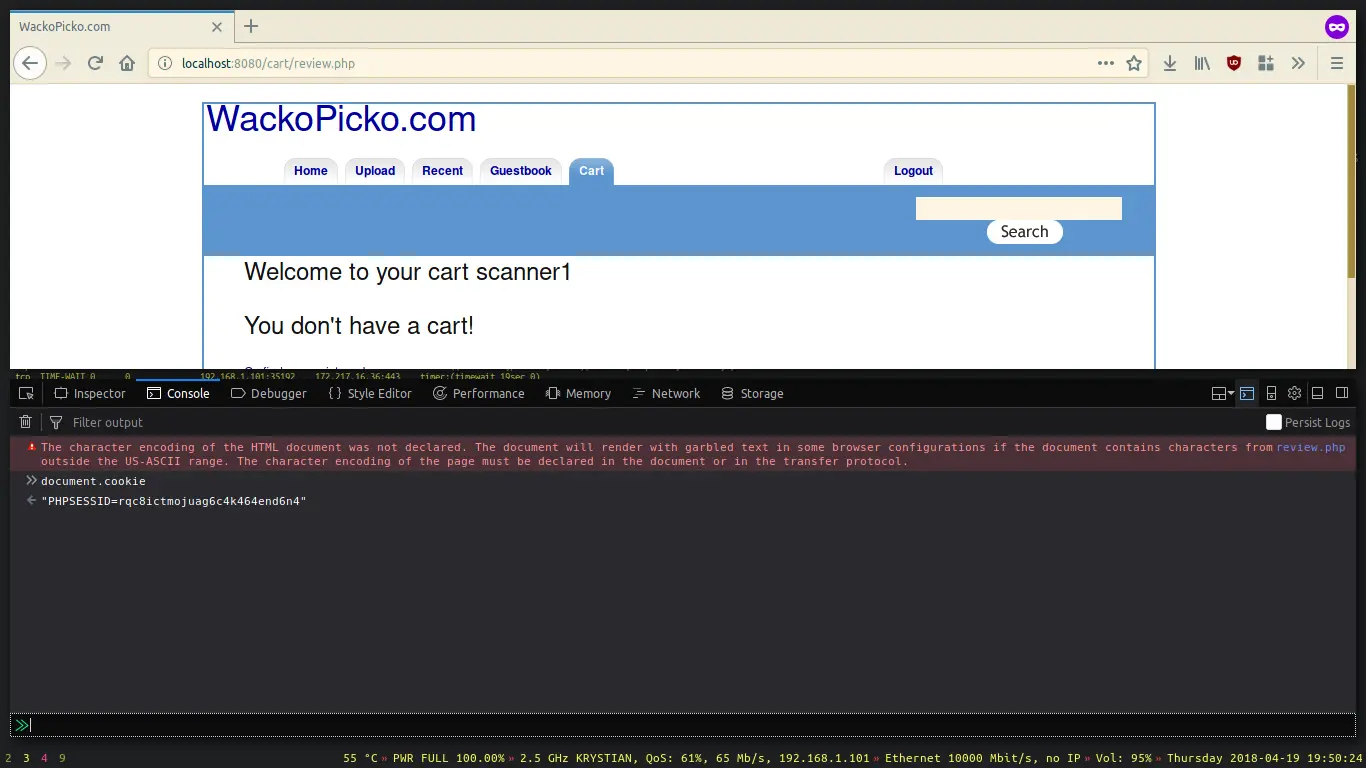Image resolution: width=1366 pixels, height=768 pixels.
Task: Click the filter icon in the console toolbar
Action: 57,422
